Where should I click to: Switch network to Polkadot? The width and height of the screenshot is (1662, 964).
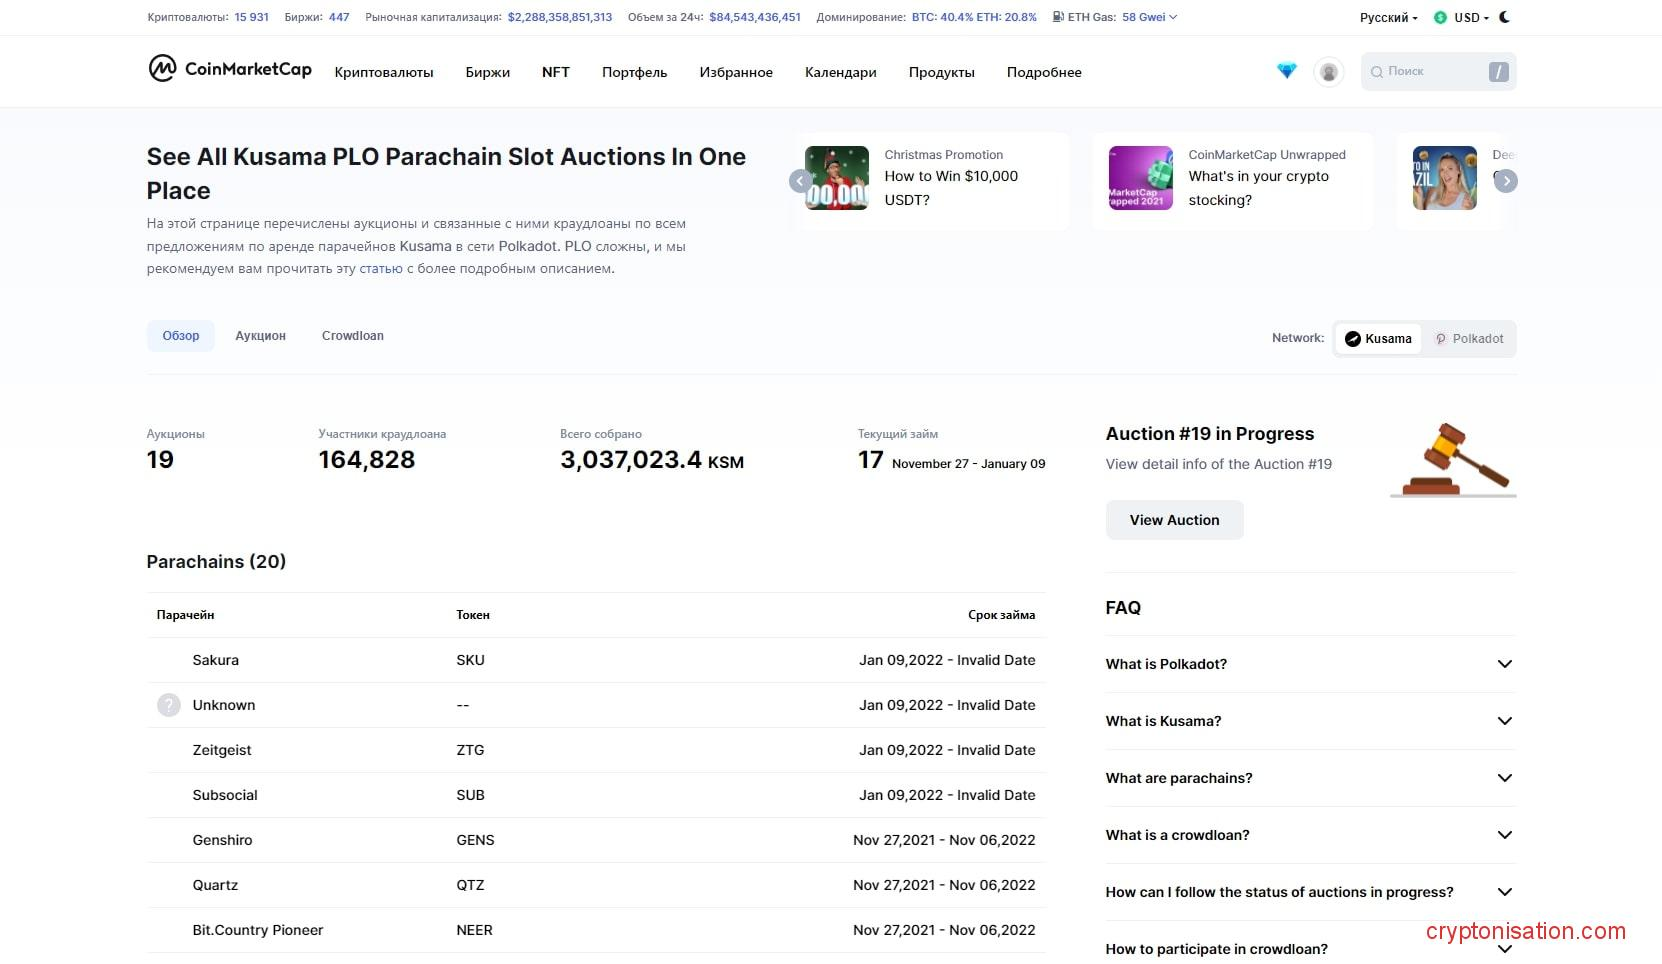(x=1468, y=339)
